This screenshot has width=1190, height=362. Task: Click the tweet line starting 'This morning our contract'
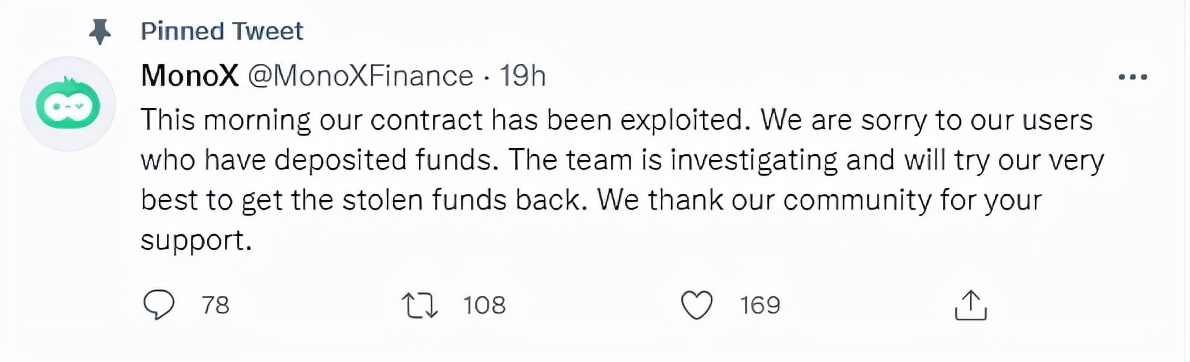tap(616, 121)
